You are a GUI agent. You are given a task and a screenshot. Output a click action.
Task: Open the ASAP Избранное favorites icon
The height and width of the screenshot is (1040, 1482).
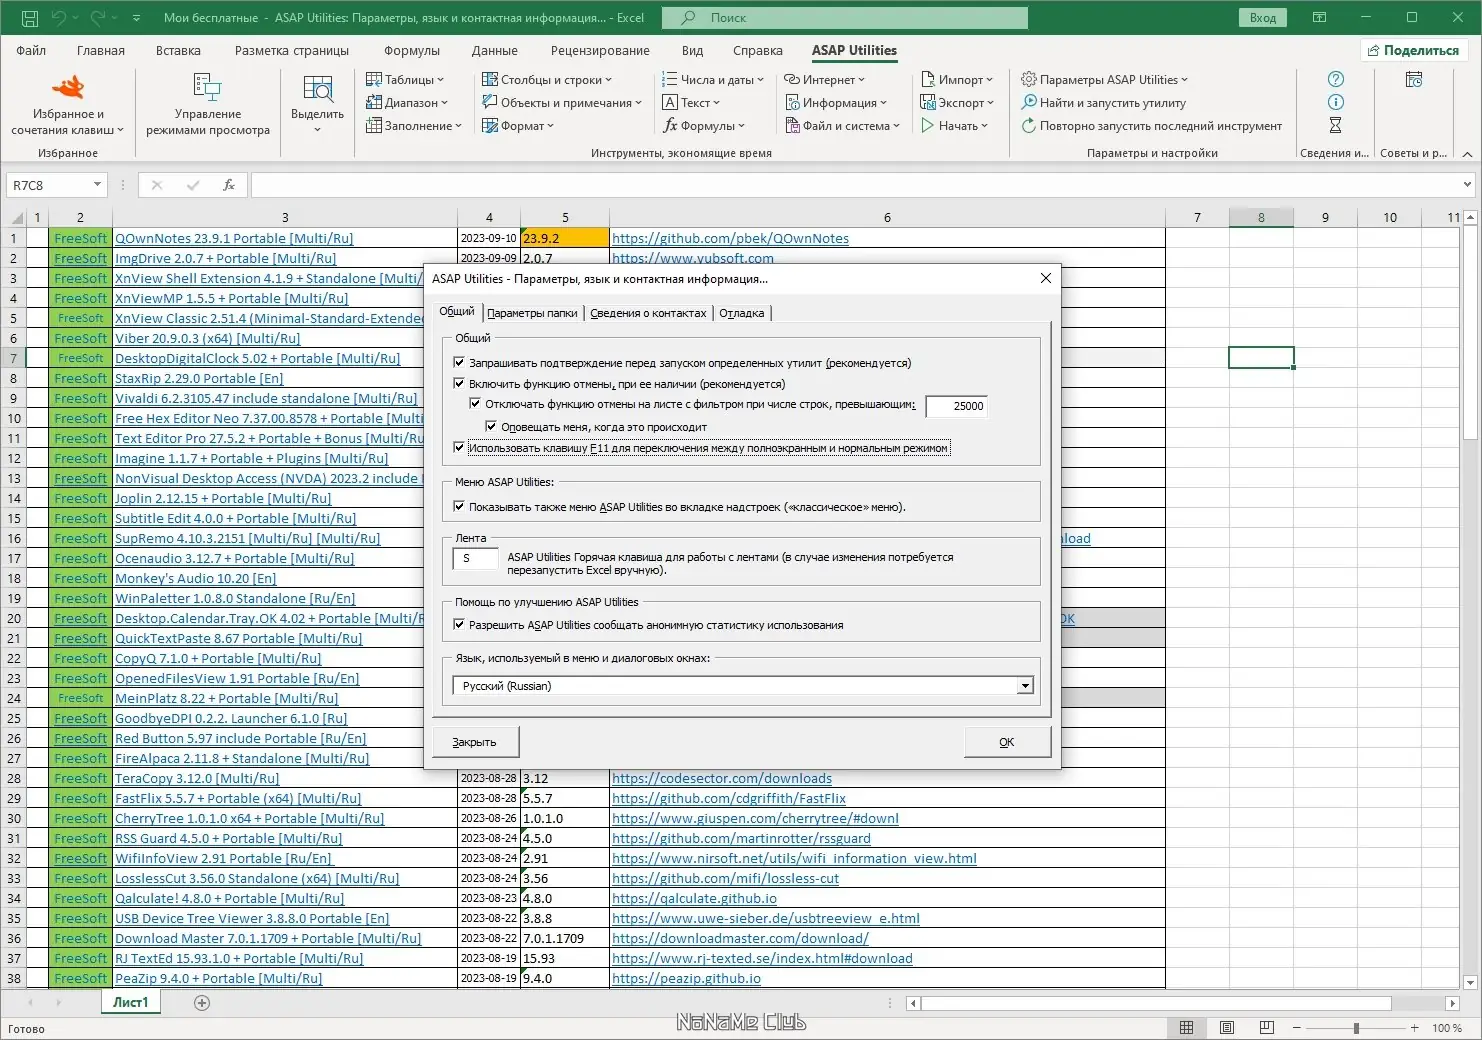[x=67, y=104]
